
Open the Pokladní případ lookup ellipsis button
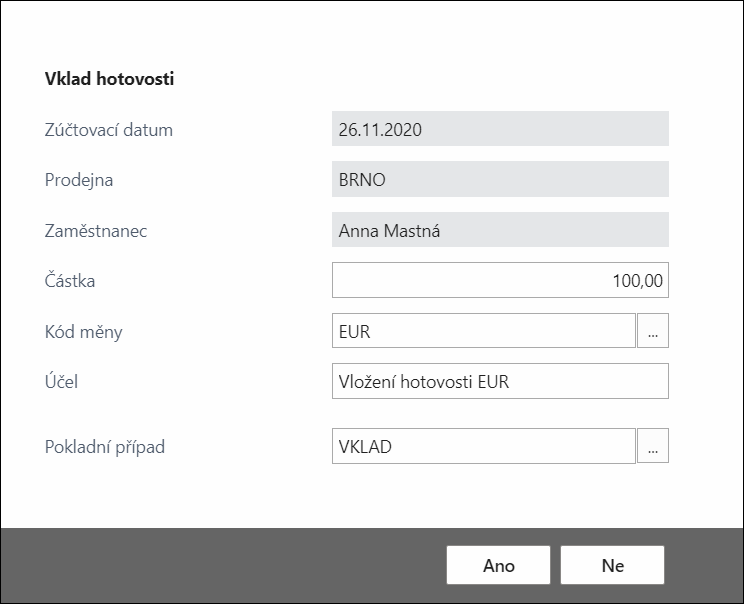click(x=653, y=446)
